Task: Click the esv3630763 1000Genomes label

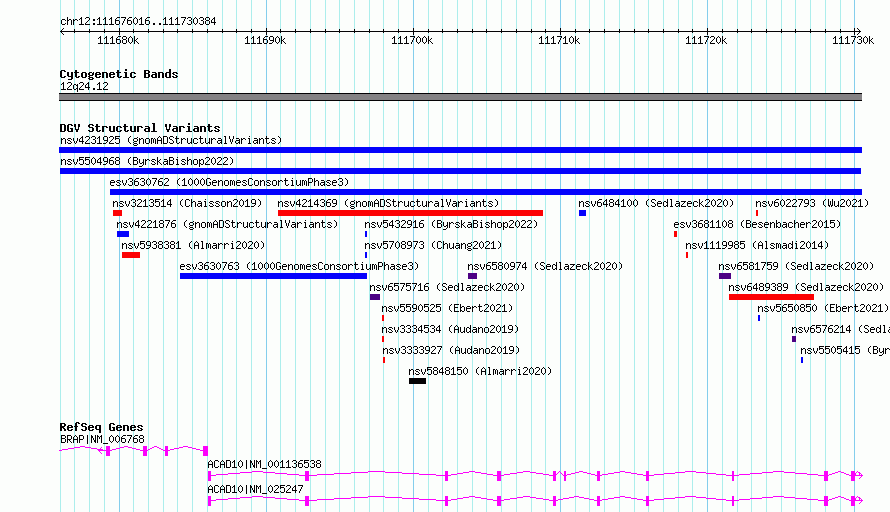Action: [299, 266]
